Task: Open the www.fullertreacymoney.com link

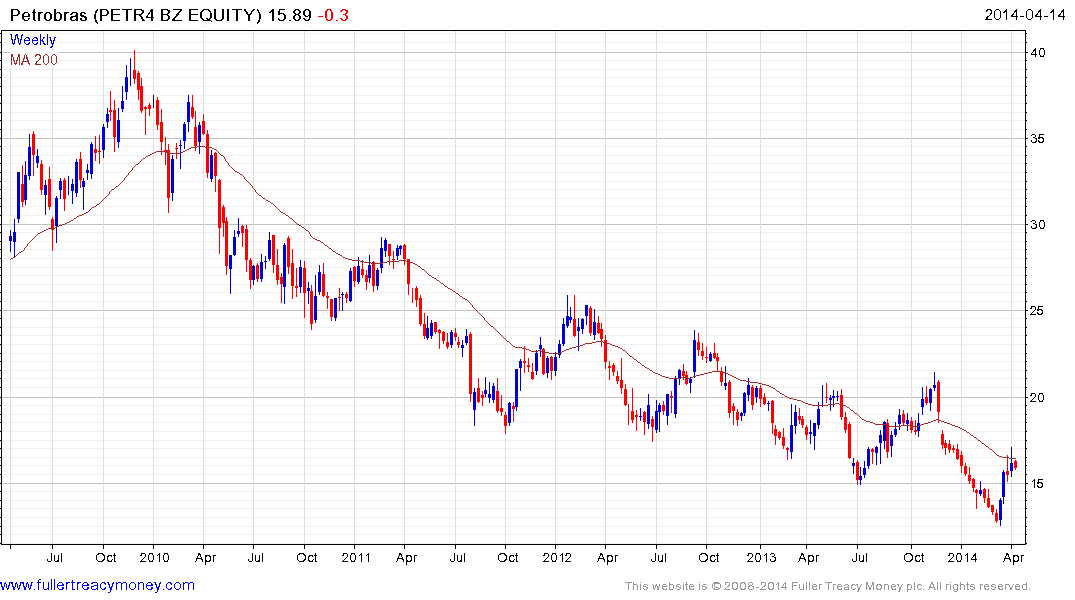Action: [x=97, y=586]
